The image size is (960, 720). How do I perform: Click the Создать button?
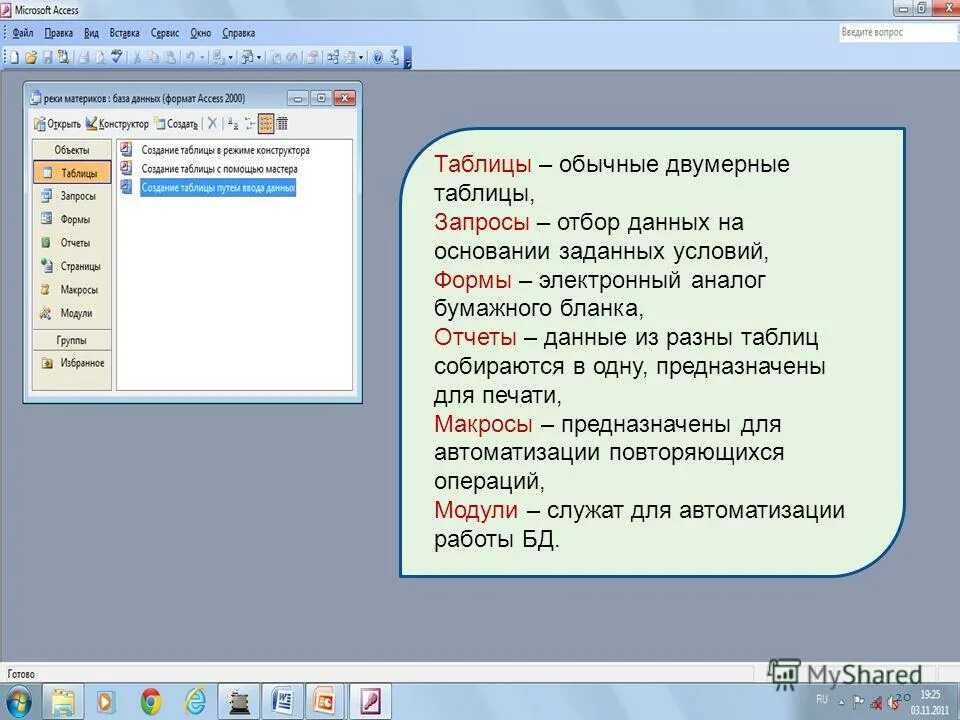click(x=177, y=124)
